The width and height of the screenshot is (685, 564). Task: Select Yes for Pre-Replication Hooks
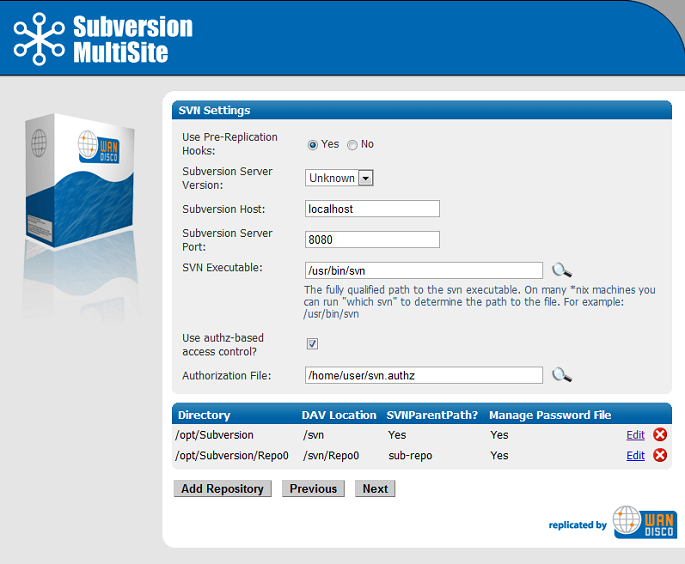click(312, 145)
